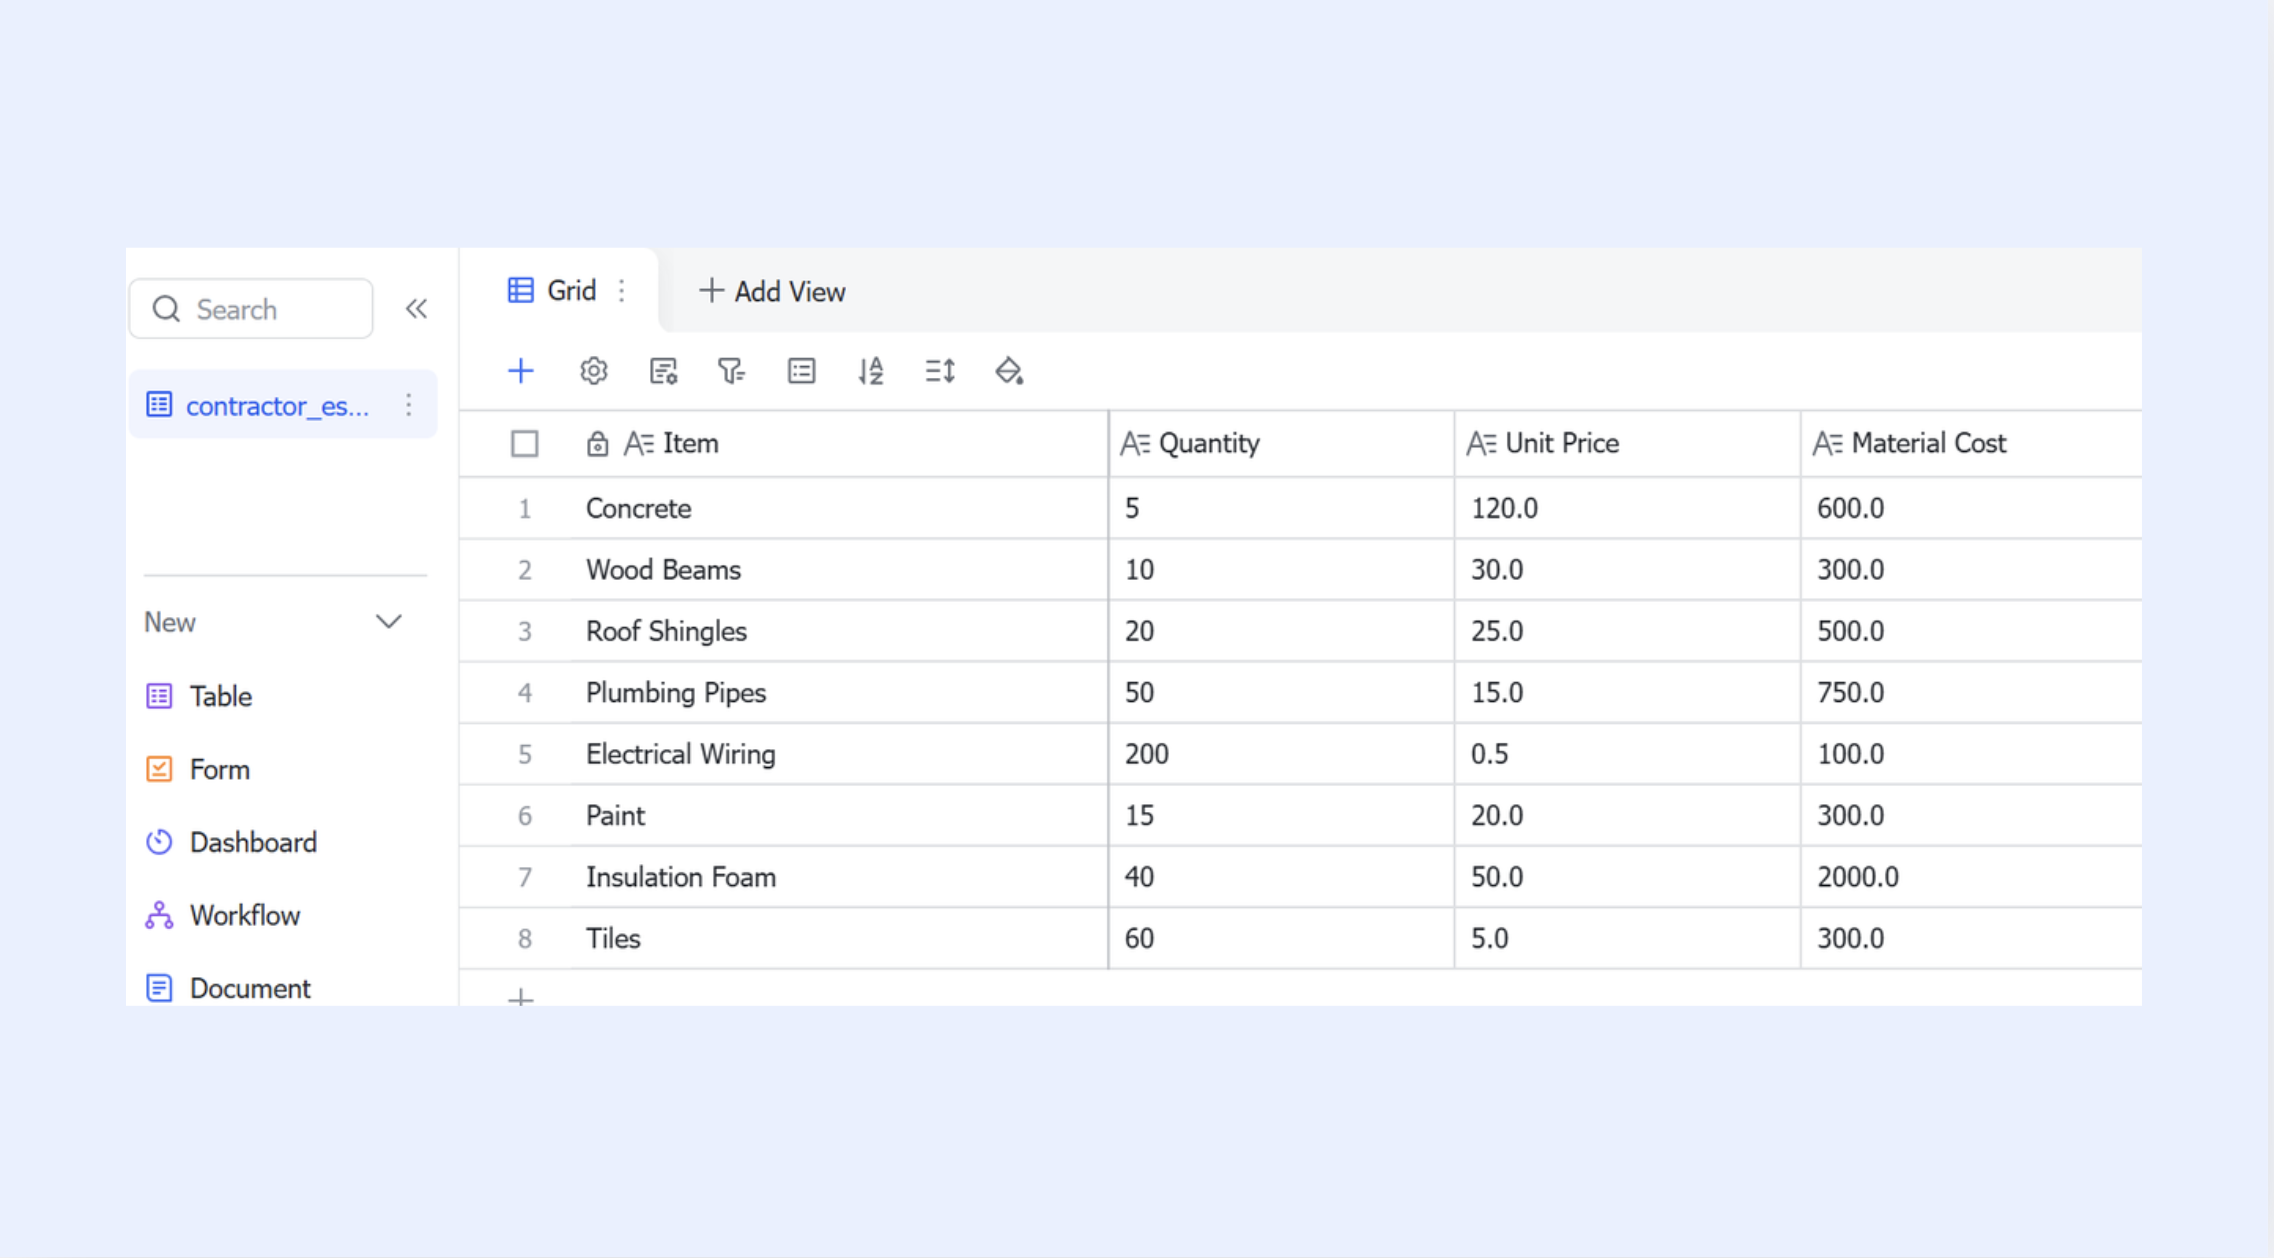This screenshot has height=1258, width=2274.
Task: Click the Unit Price cell showing 25.0
Action: [1627, 631]
